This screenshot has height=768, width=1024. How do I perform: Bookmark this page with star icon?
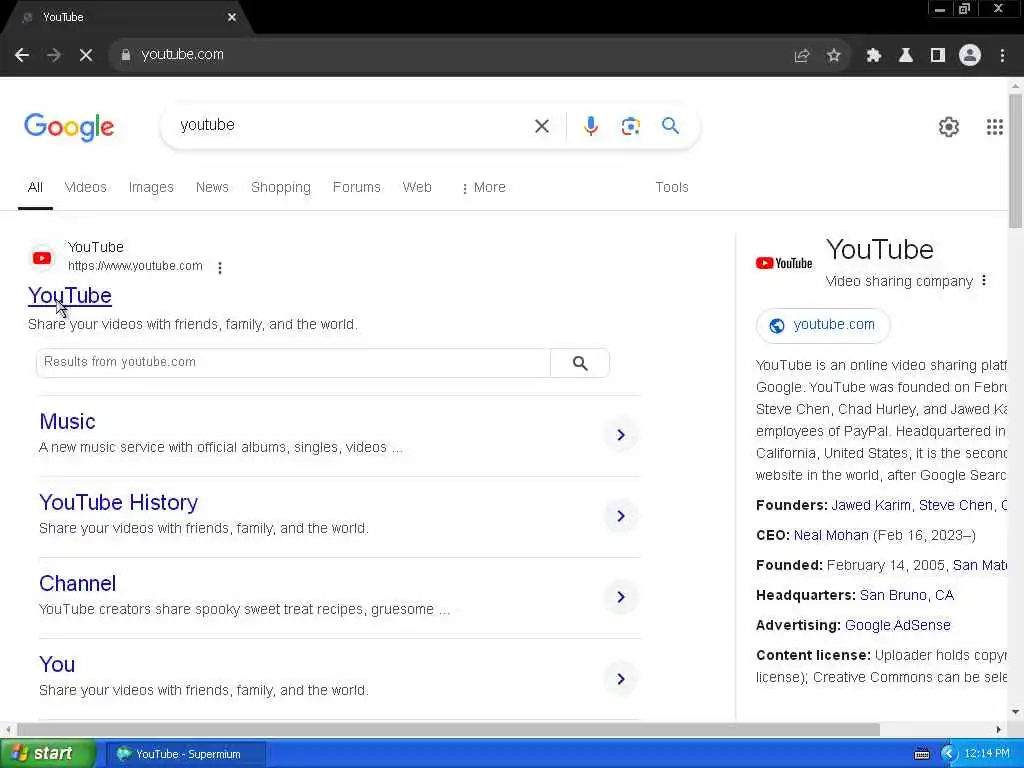pos(834,56)
